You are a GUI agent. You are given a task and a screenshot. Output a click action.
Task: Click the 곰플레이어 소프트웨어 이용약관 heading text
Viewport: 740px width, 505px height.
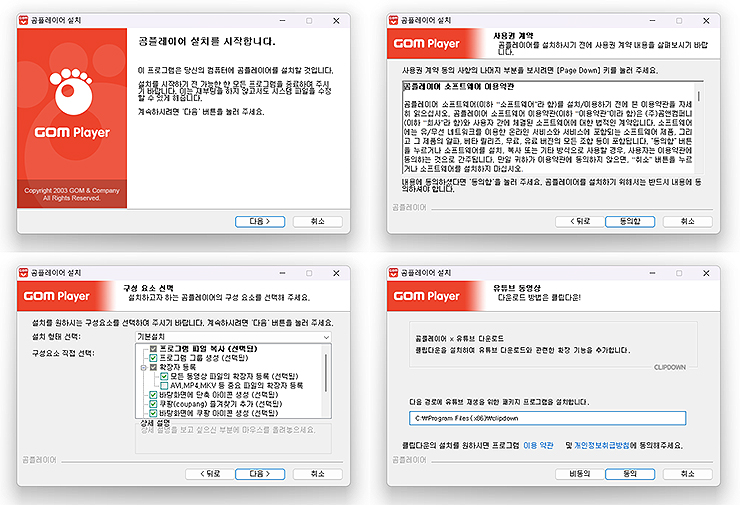coord(459,87)
